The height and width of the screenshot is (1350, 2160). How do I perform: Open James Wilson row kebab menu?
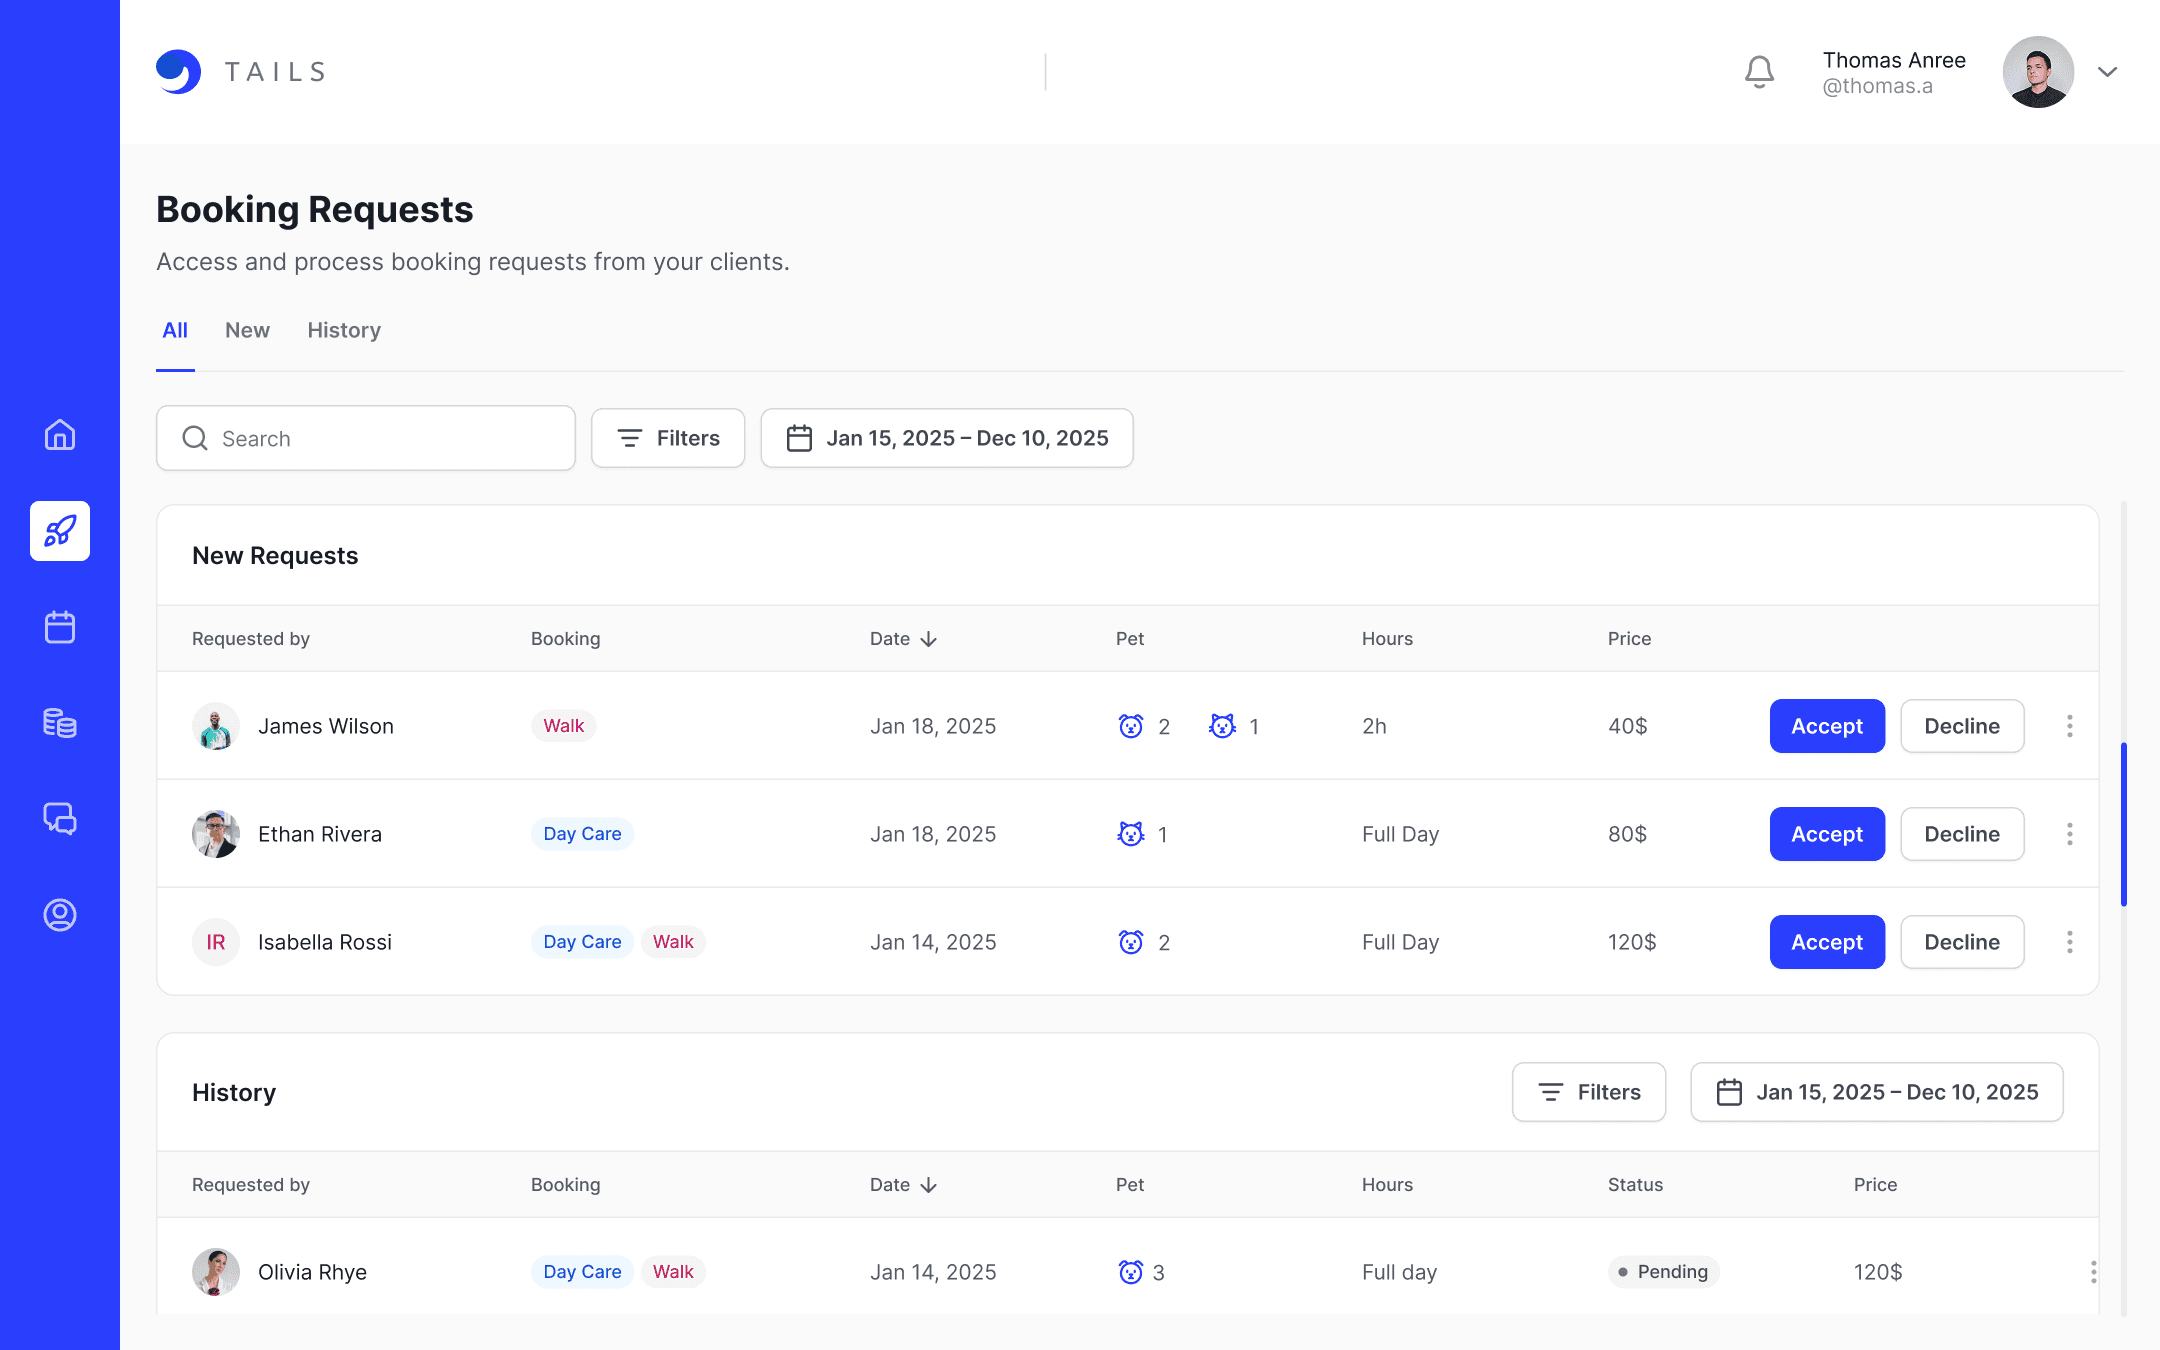2069,726
